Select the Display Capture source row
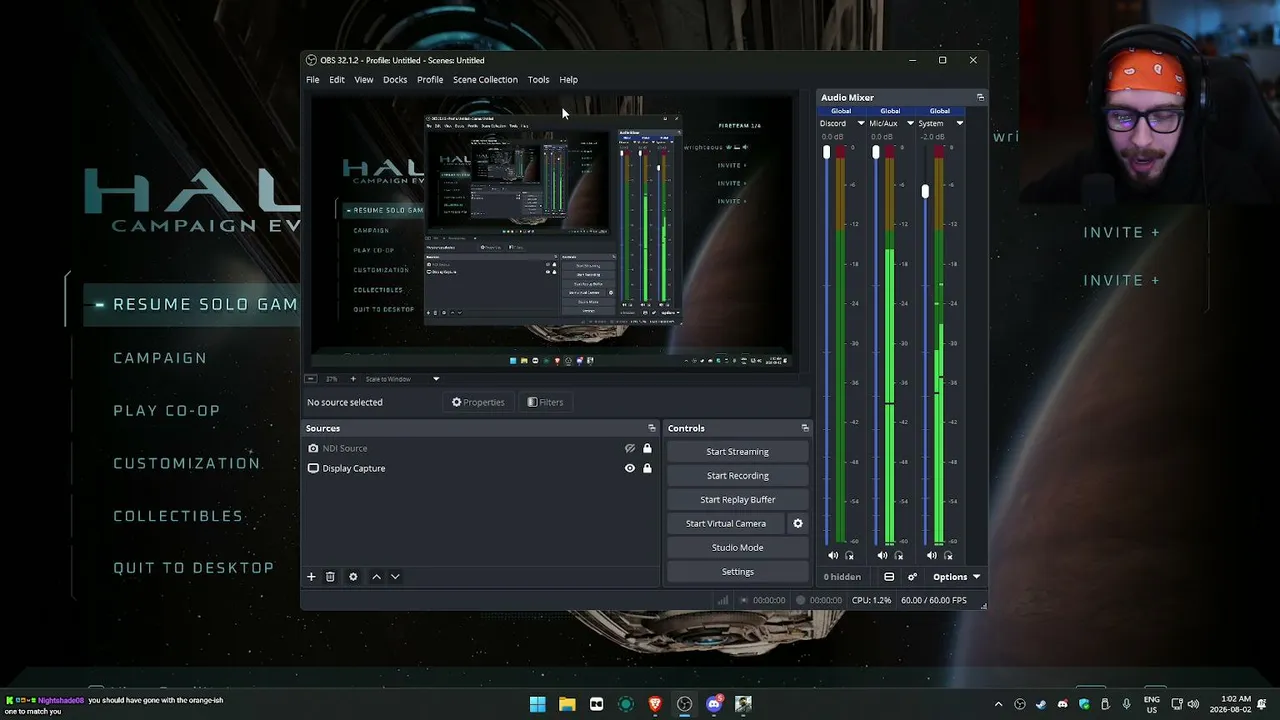The width and height of the screenshot is (1280, 720). tap(481, 468)
